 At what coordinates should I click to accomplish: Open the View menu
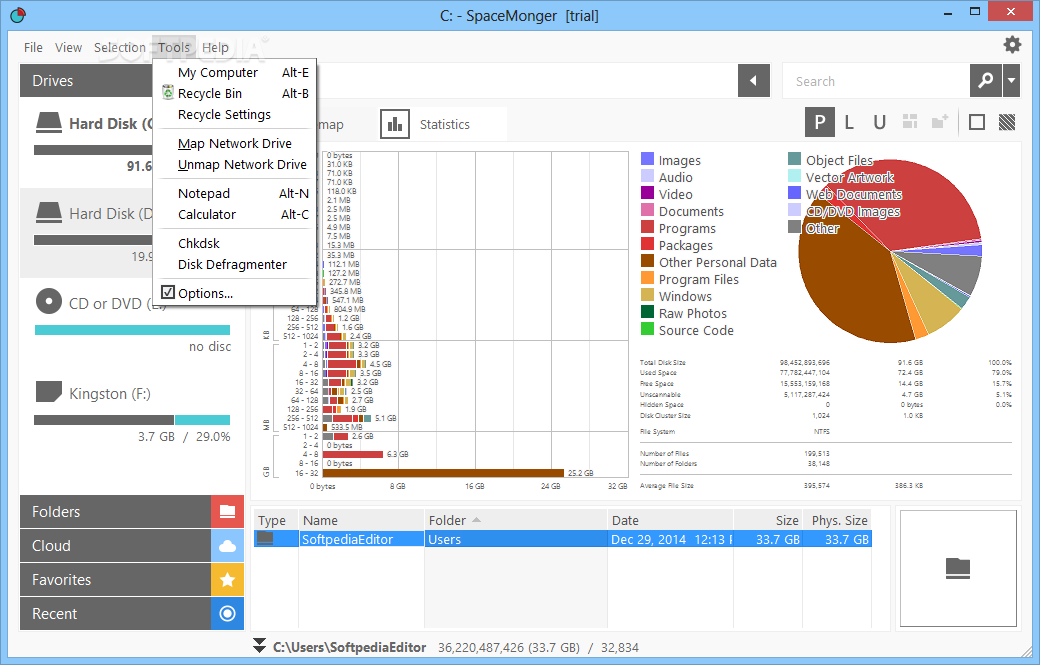[x=68, y=48]
